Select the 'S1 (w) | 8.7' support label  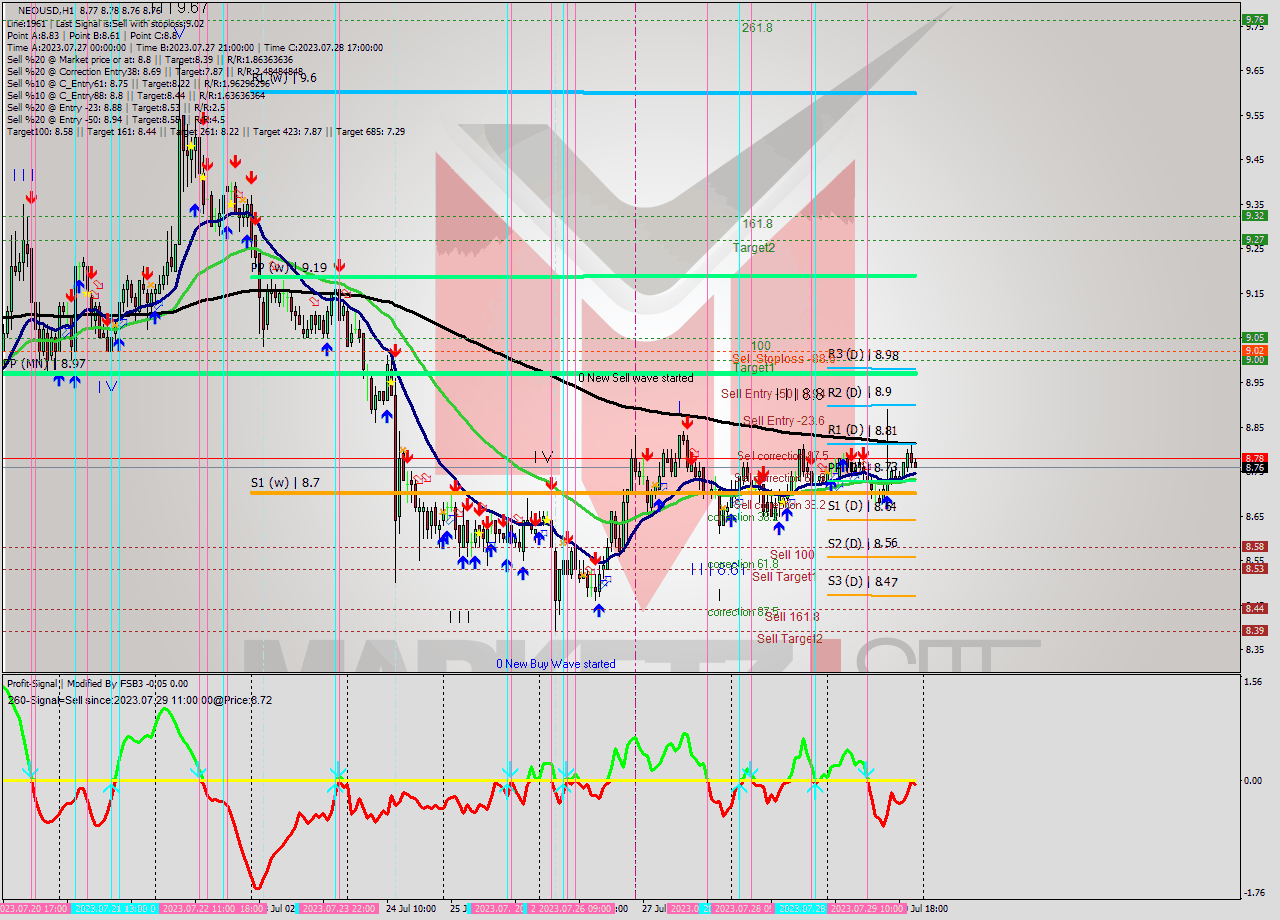click(x=285, y=483)
